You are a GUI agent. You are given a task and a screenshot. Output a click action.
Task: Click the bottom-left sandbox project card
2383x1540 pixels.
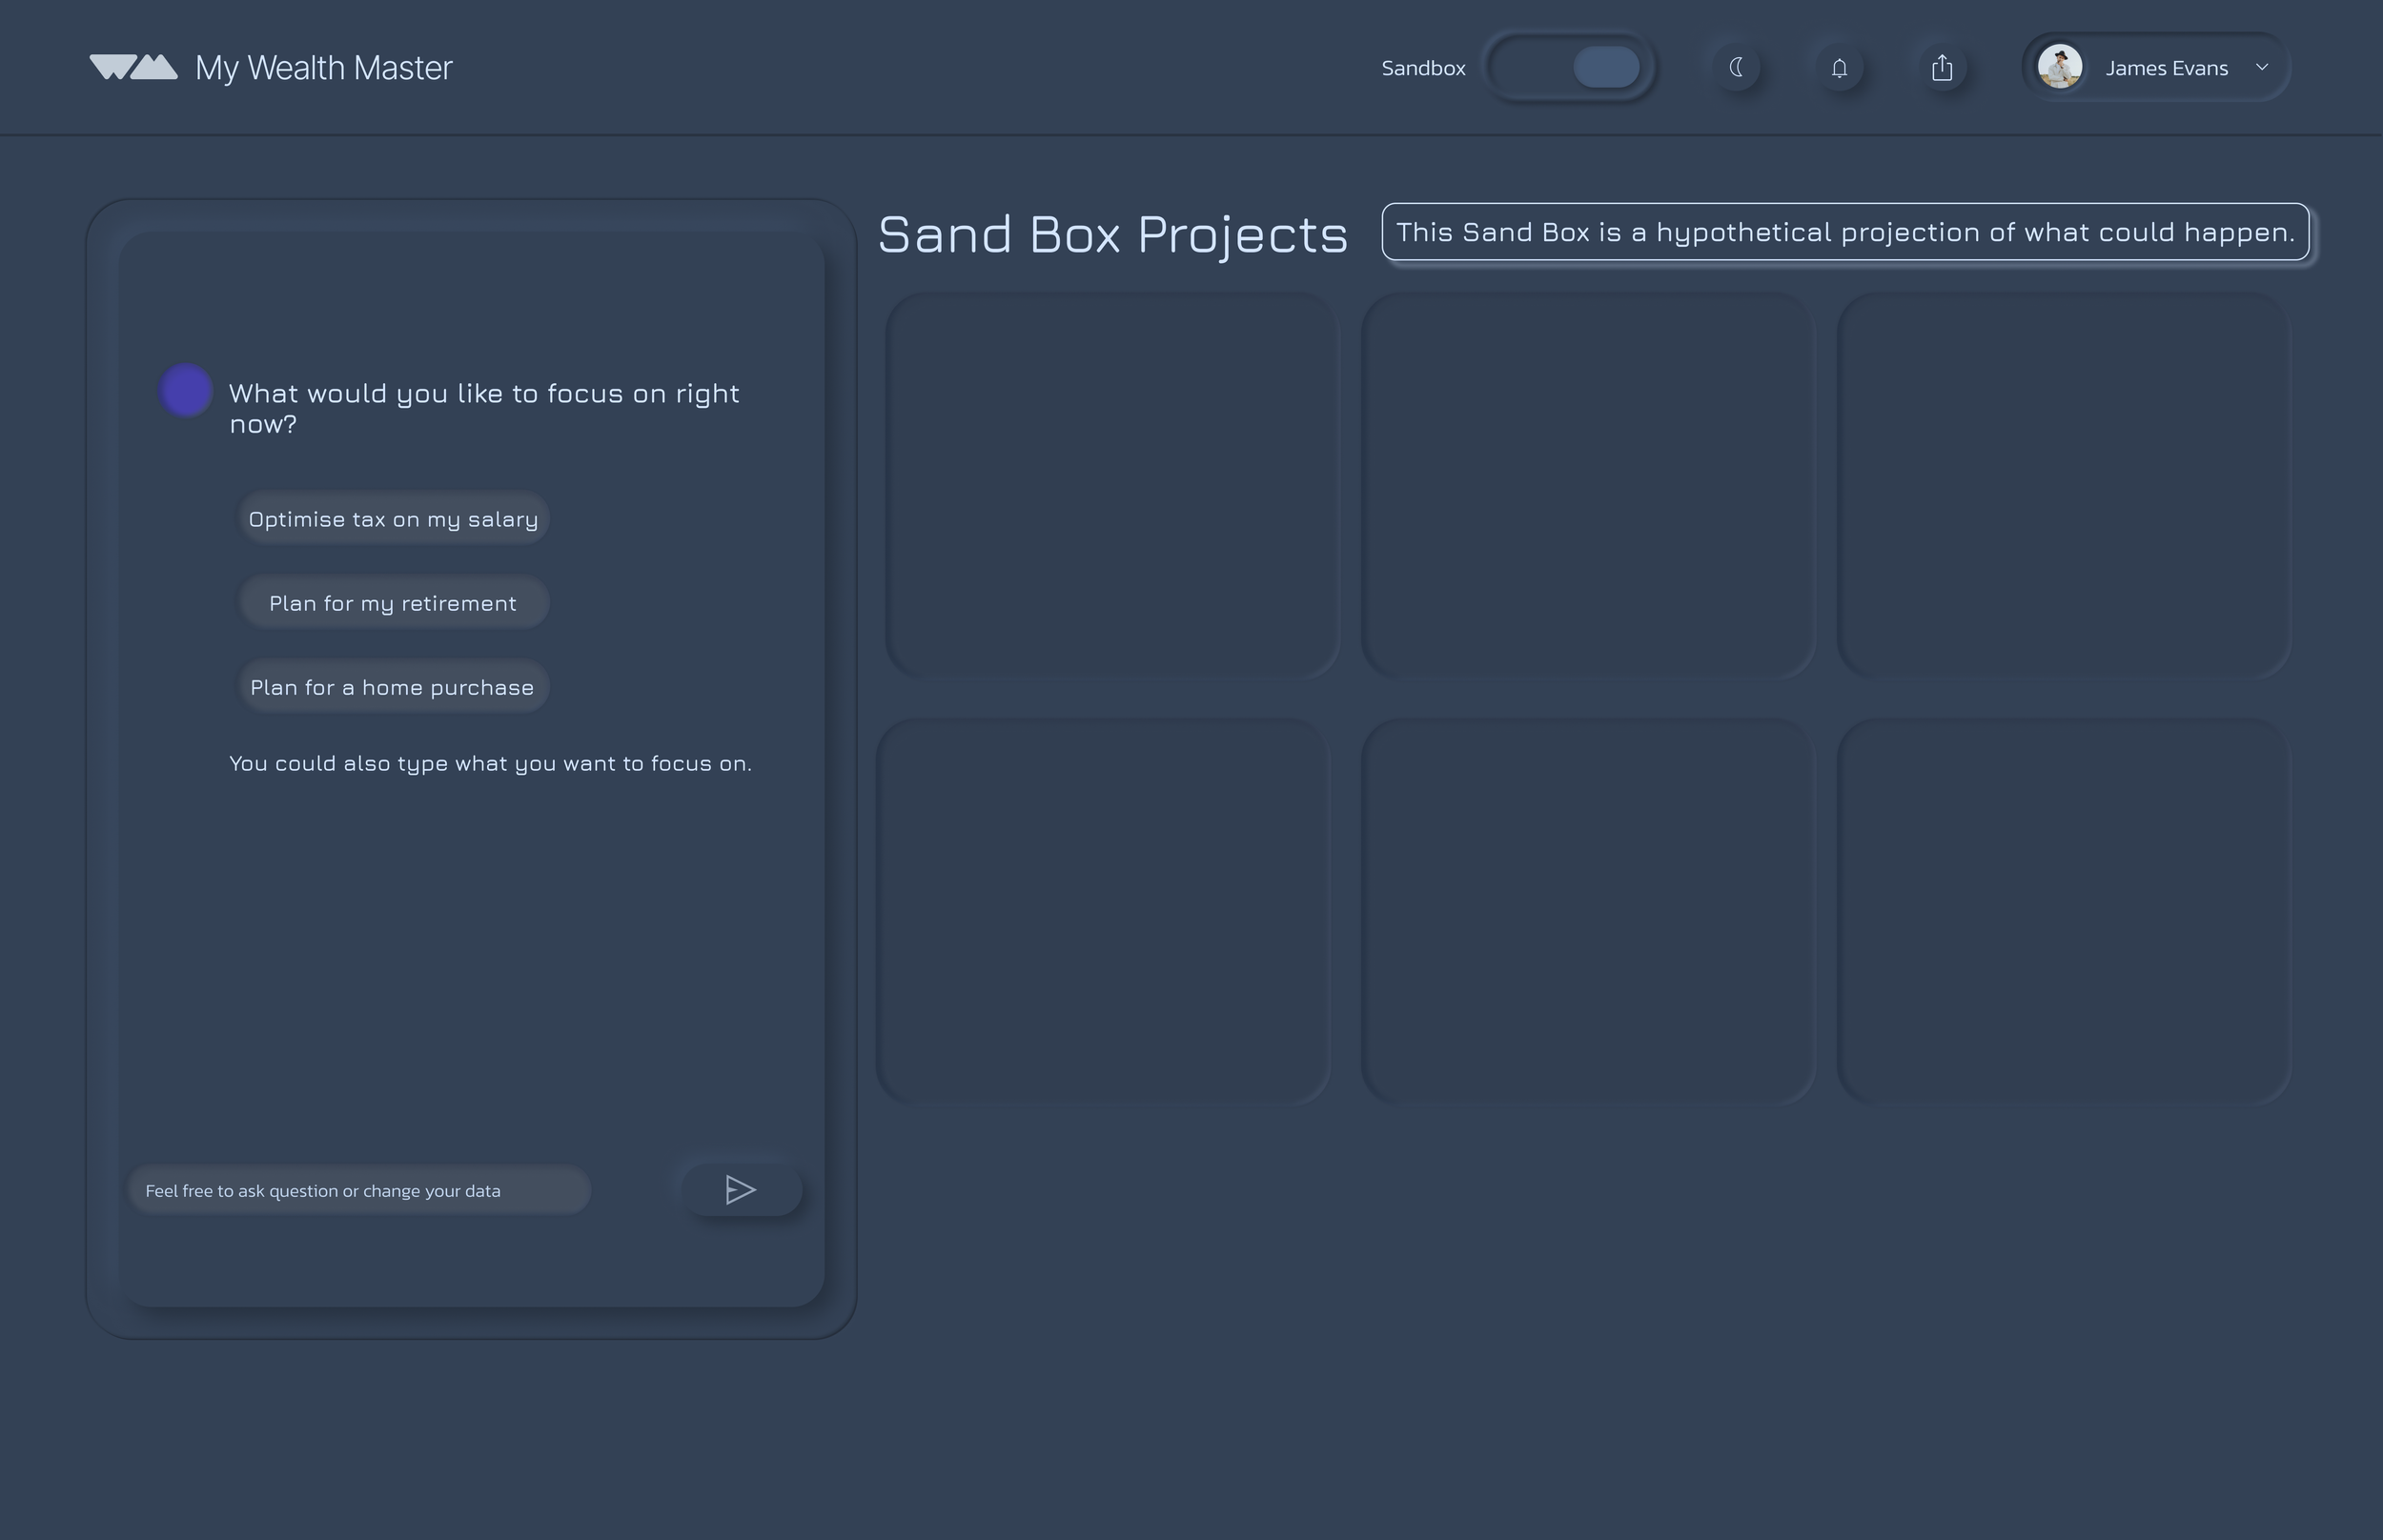pyautogui.click(x=1102, y=910)
